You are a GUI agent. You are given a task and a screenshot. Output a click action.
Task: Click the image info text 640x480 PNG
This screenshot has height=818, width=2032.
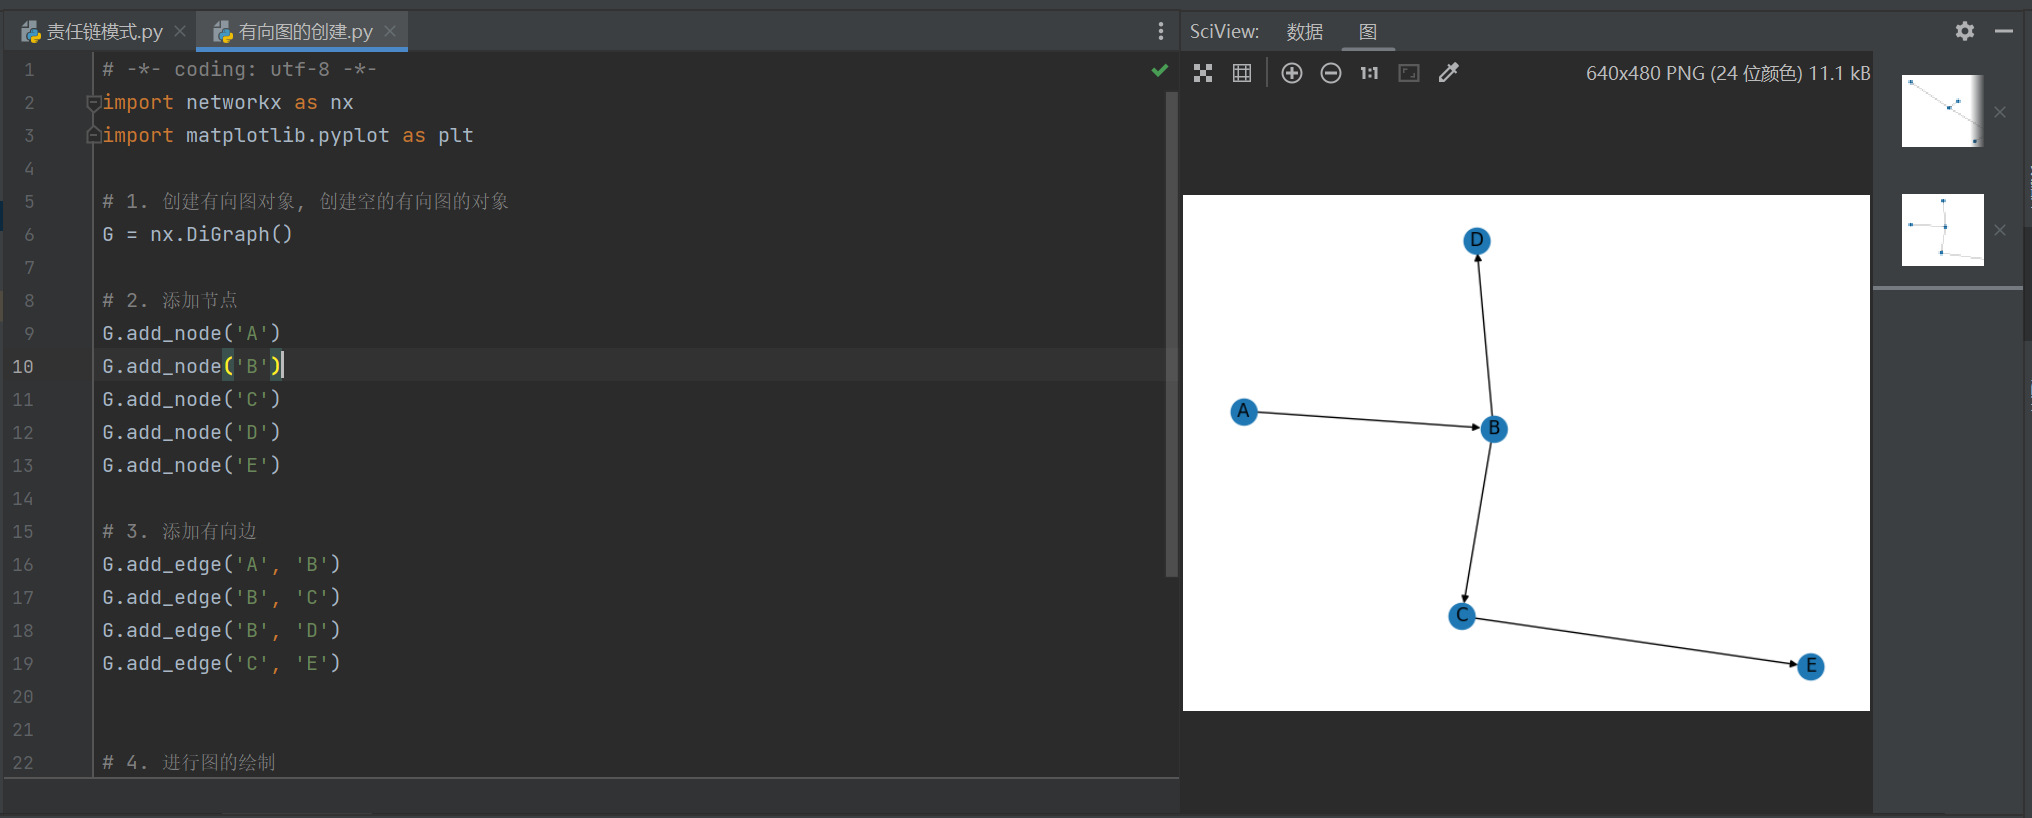click(1728, 73)
